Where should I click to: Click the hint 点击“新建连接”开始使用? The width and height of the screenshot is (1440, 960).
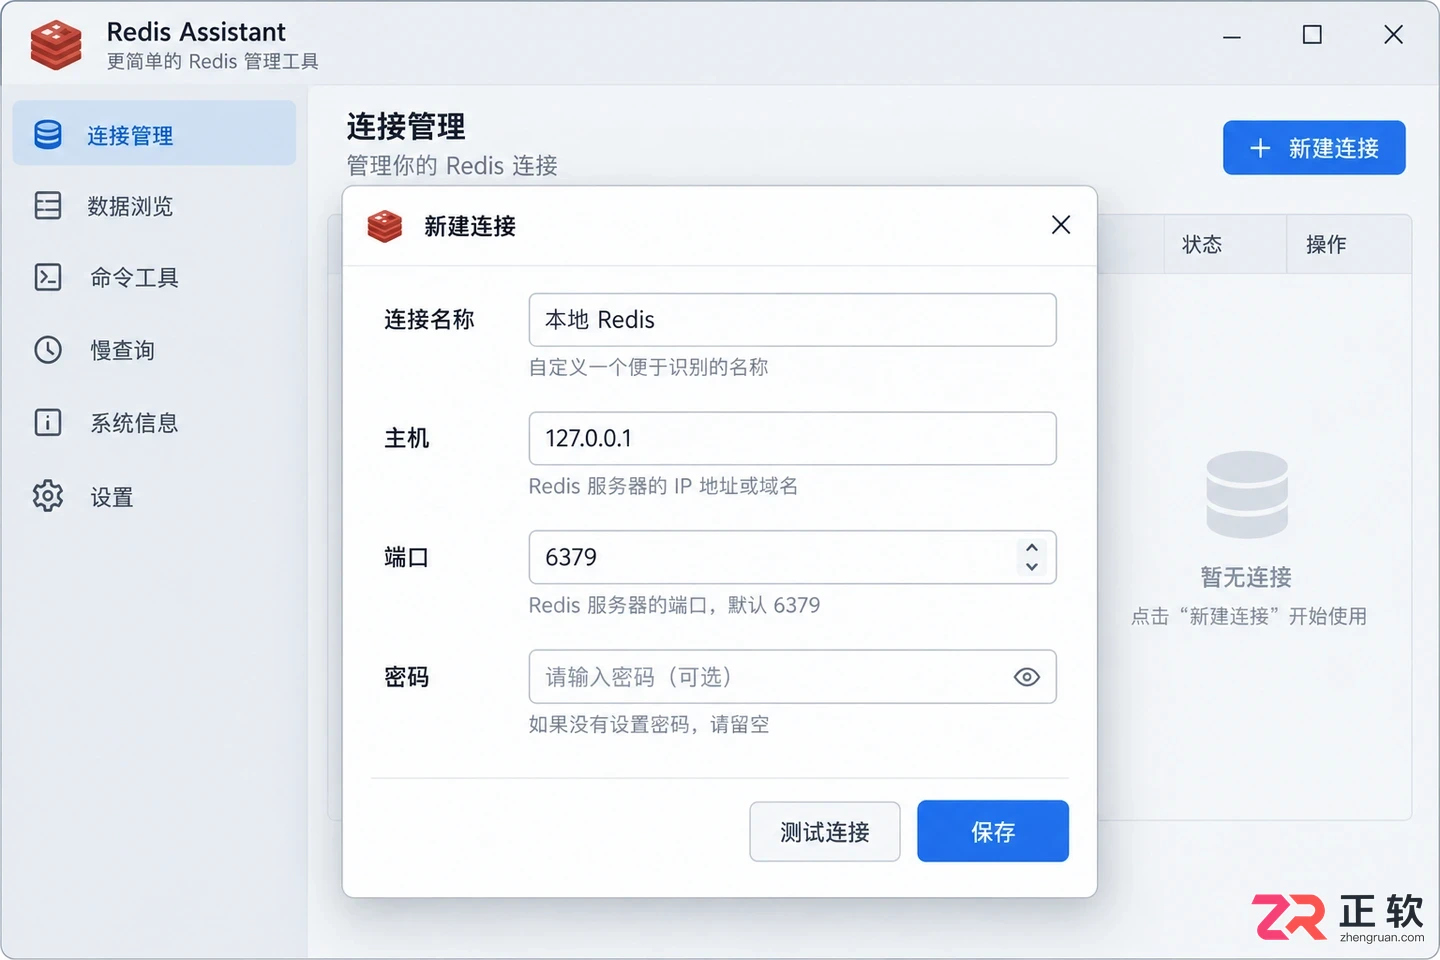tap(1249, 616)
